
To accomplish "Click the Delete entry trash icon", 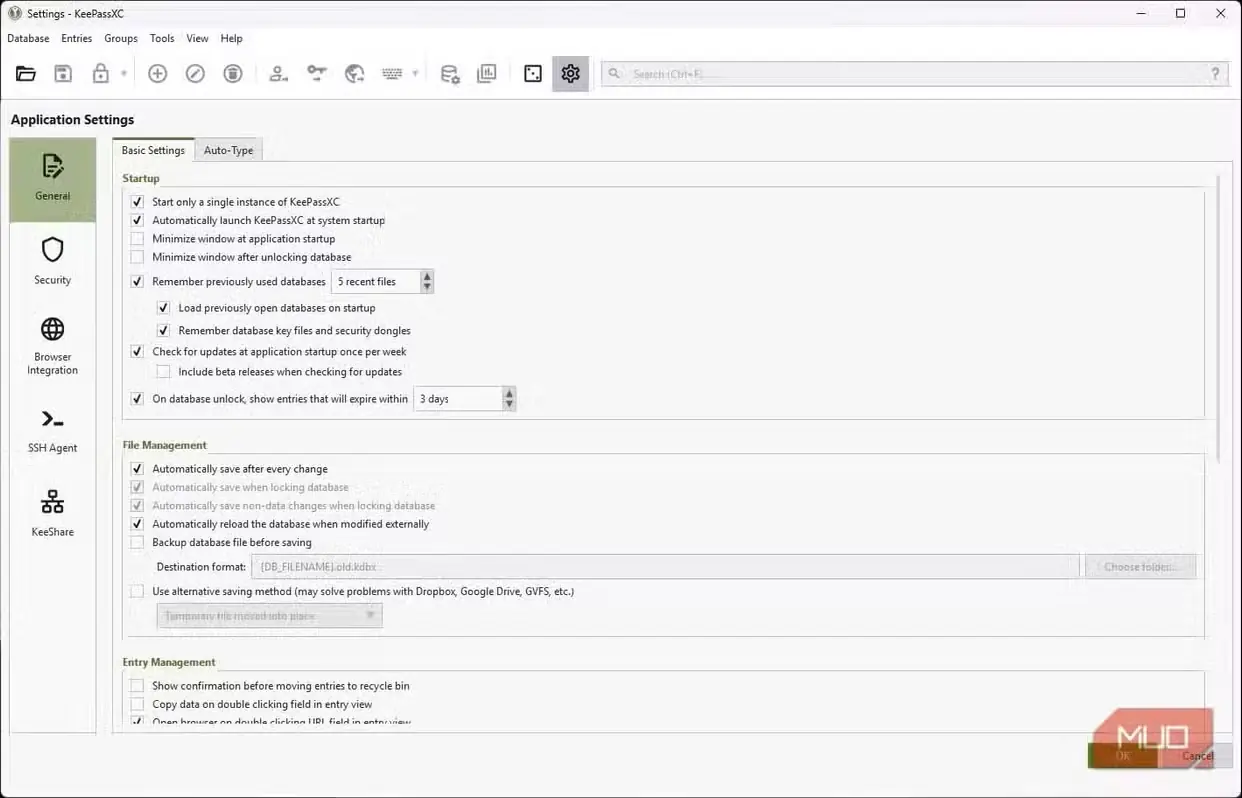I will [x=232, y=74].
